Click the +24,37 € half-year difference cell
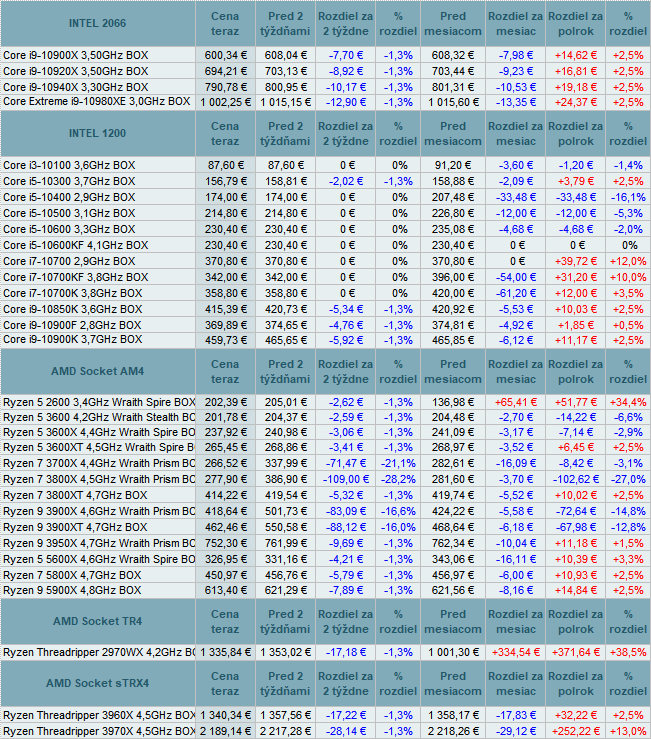The image size is (651, 739). (576, 102)
